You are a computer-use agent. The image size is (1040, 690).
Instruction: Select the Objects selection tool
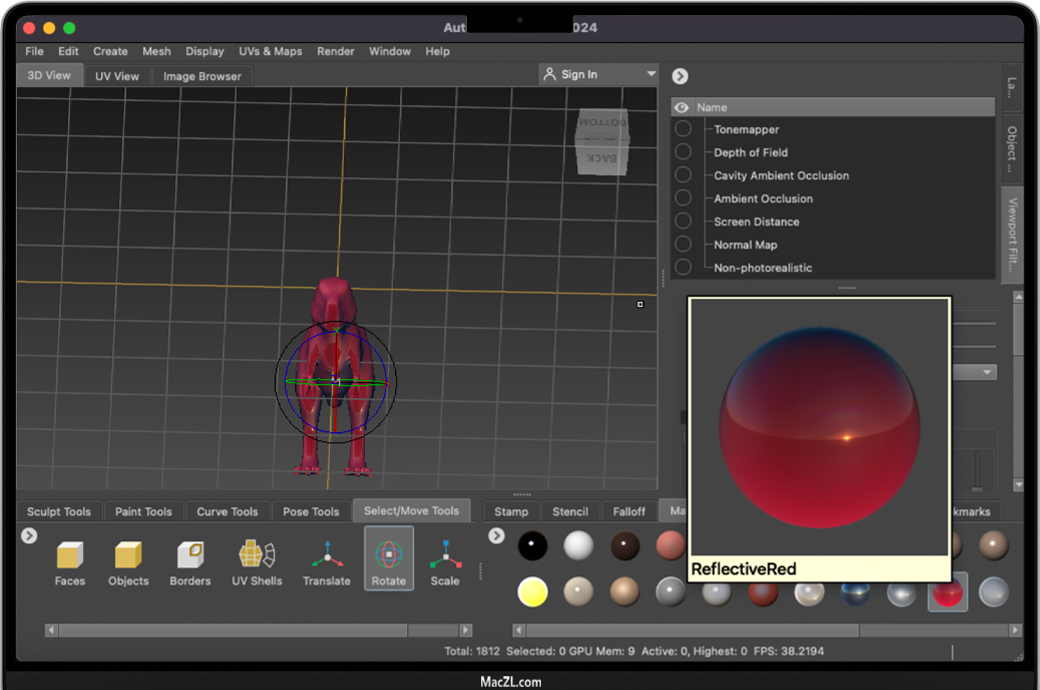[128, 563]
